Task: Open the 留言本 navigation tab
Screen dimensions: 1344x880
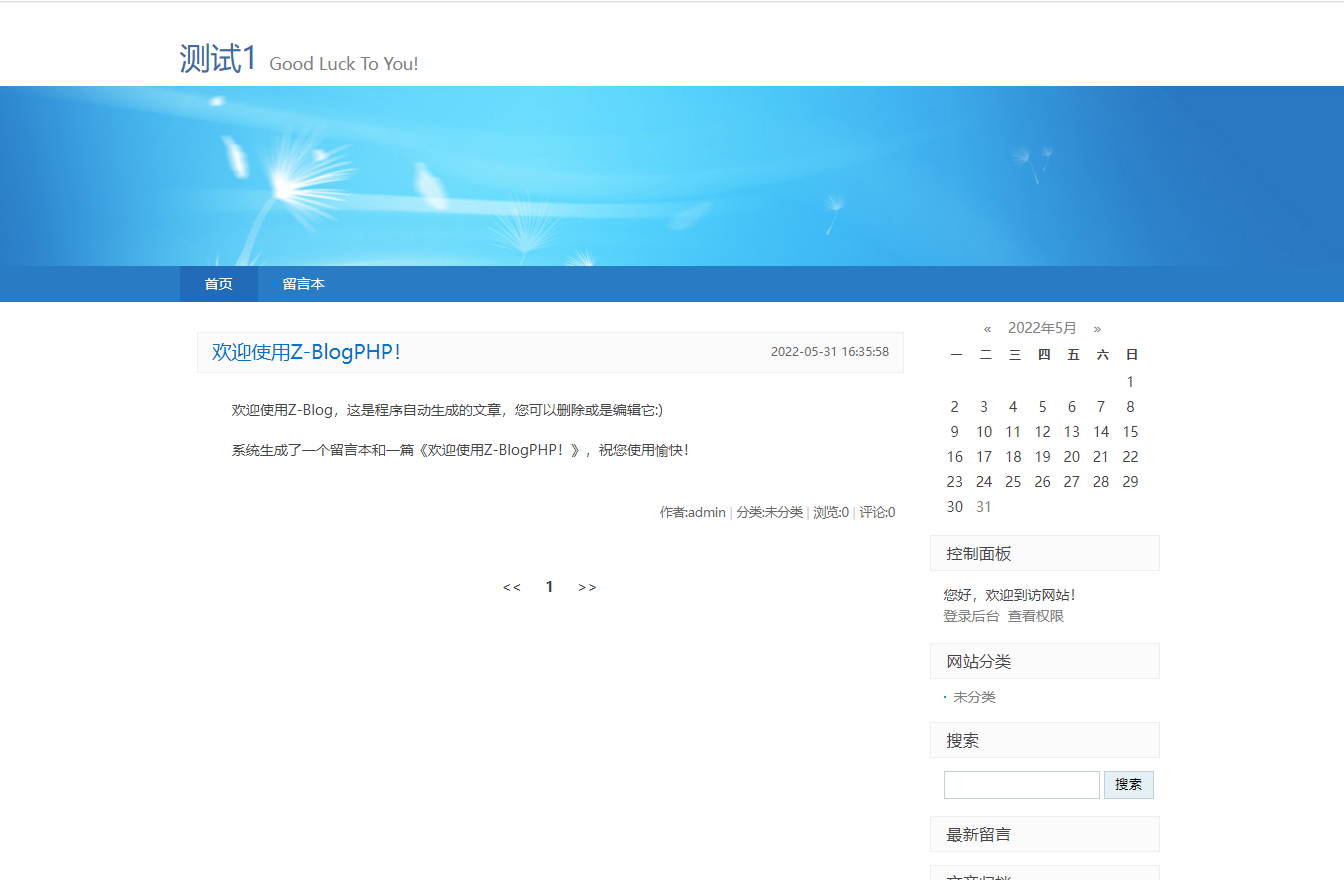Action: click(303, 284)
